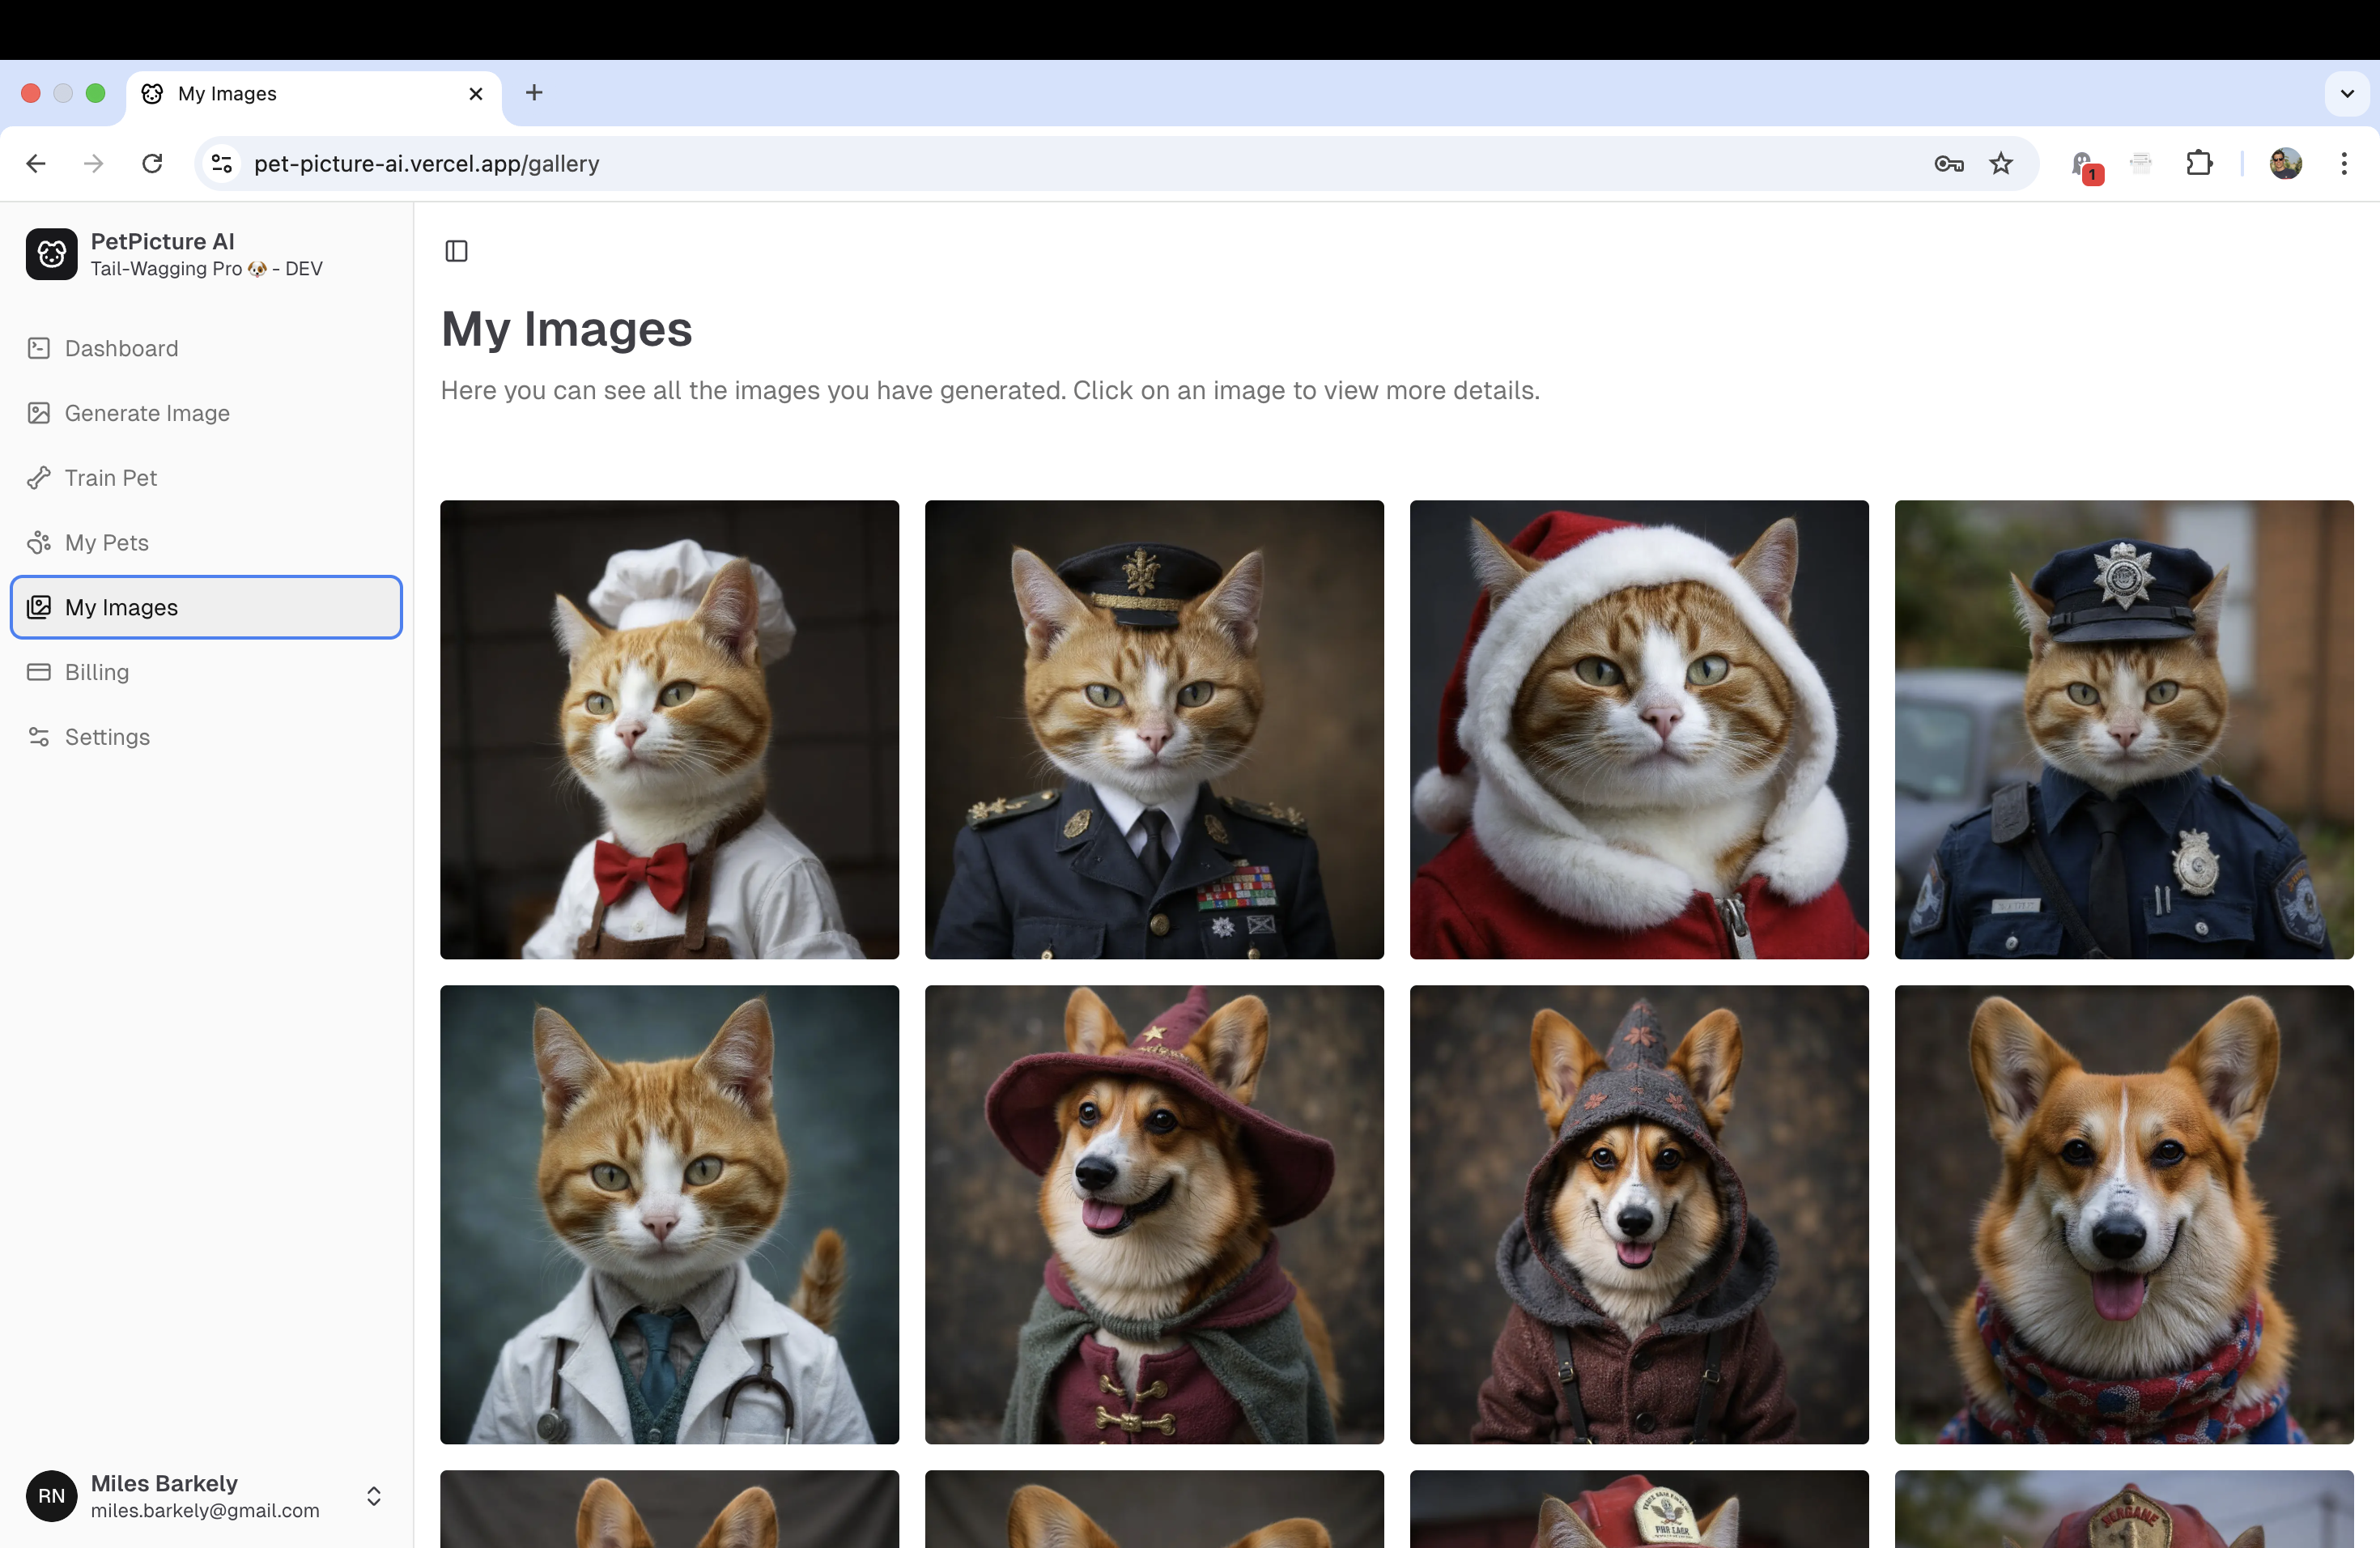Click the password key icon
This screenshot has width=2380, height=1548.
tap(1948, 164)
